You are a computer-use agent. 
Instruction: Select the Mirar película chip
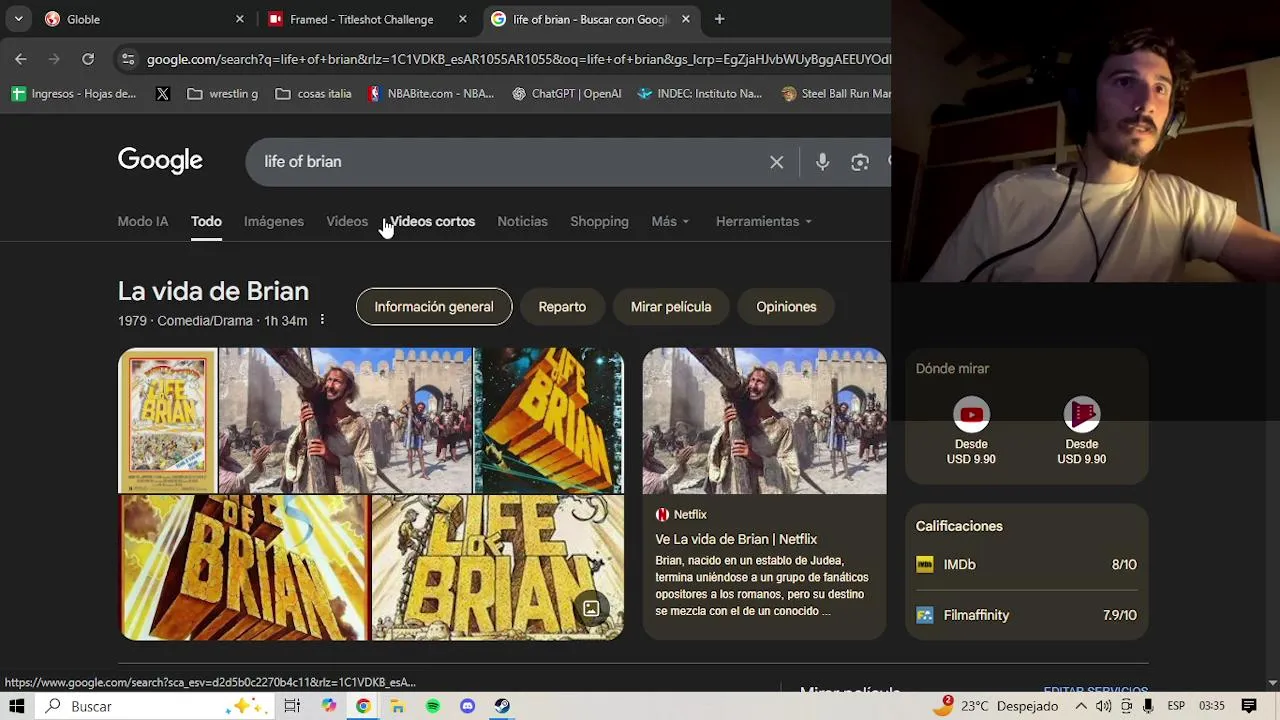pyautogui.click(x=671, y=307)
